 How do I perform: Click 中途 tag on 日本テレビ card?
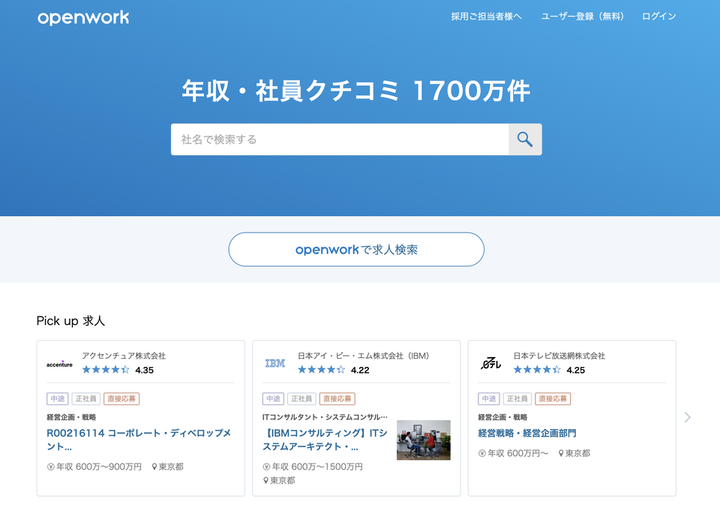pyautogui.click(x=489, y=399)
